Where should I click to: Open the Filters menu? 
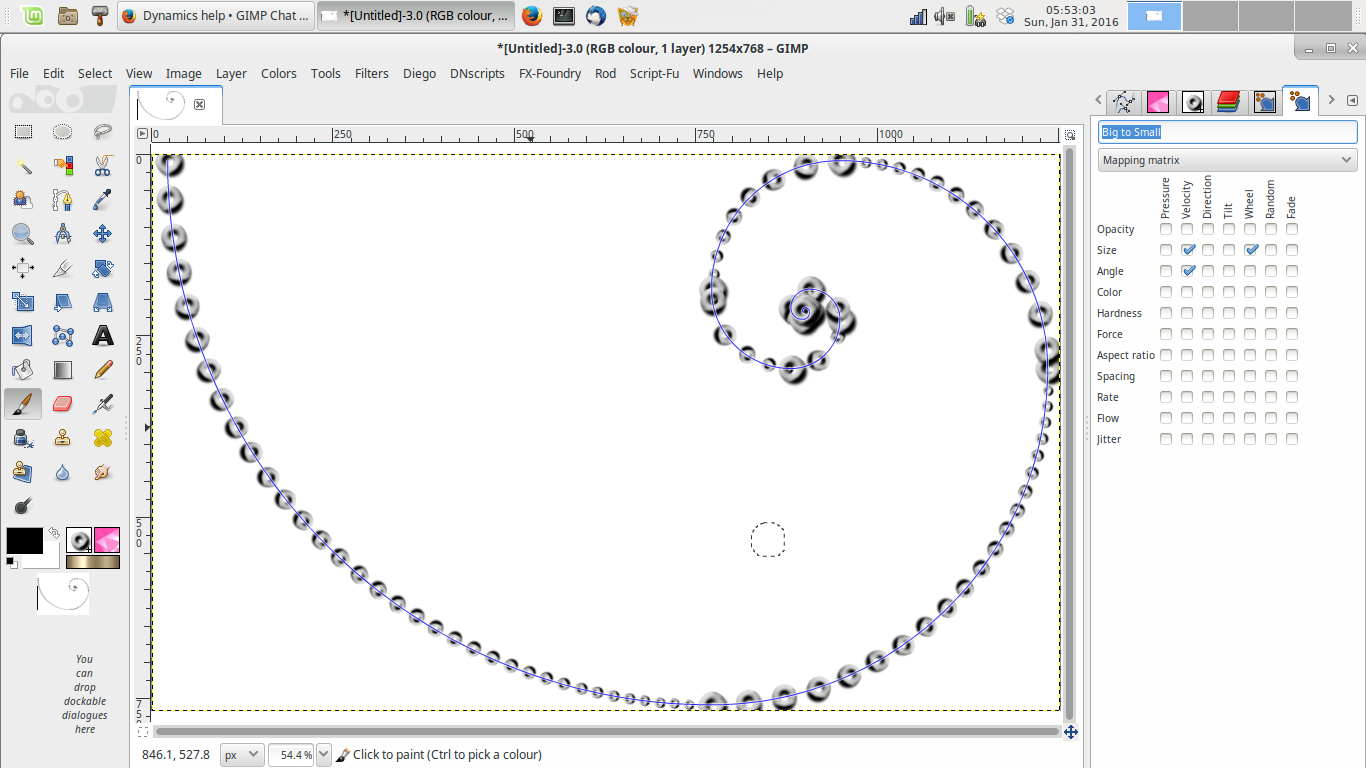click(x=372, y=73)
